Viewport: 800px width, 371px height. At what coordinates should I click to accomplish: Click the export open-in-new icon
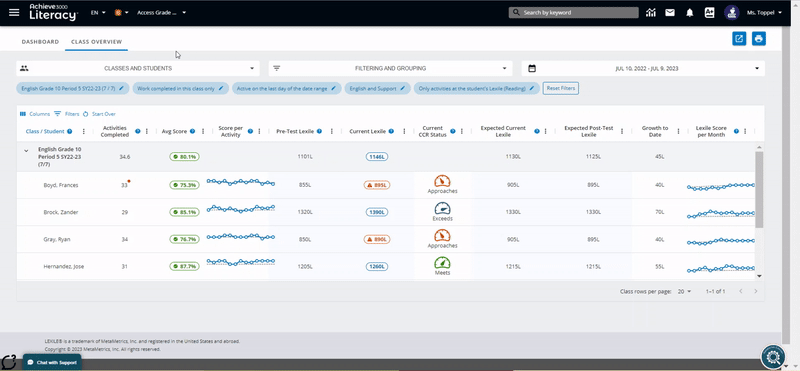pos(739,39)
